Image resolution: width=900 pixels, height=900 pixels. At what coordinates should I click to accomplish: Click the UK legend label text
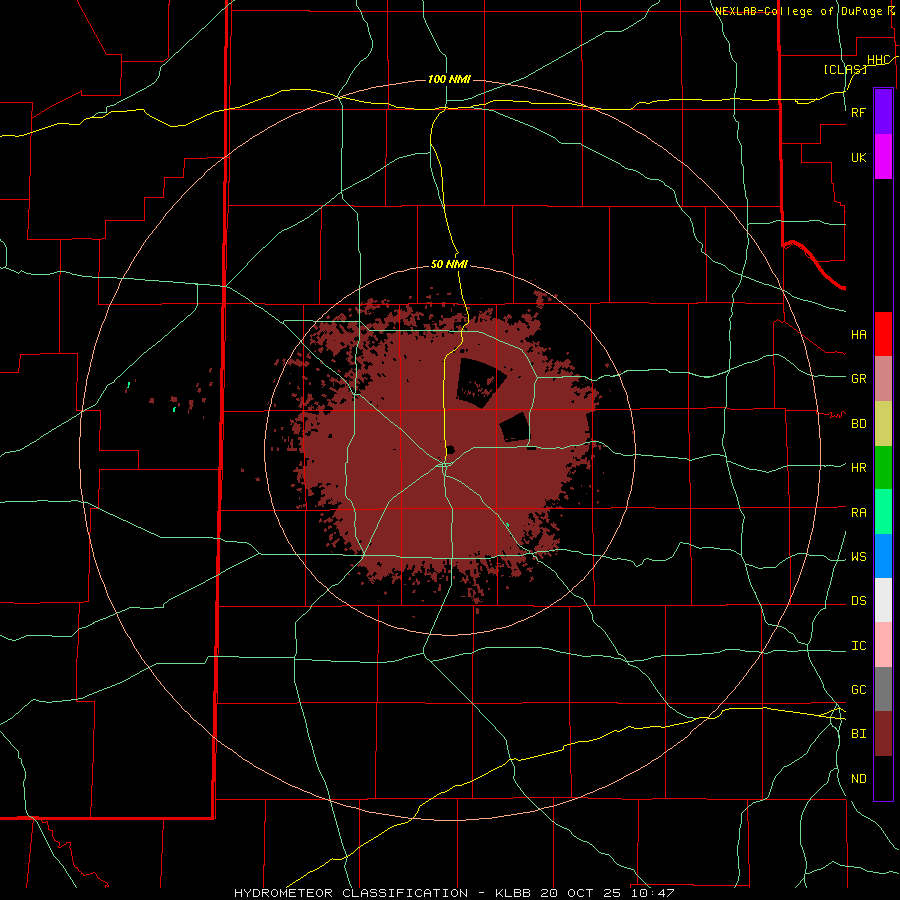(858, 158)
